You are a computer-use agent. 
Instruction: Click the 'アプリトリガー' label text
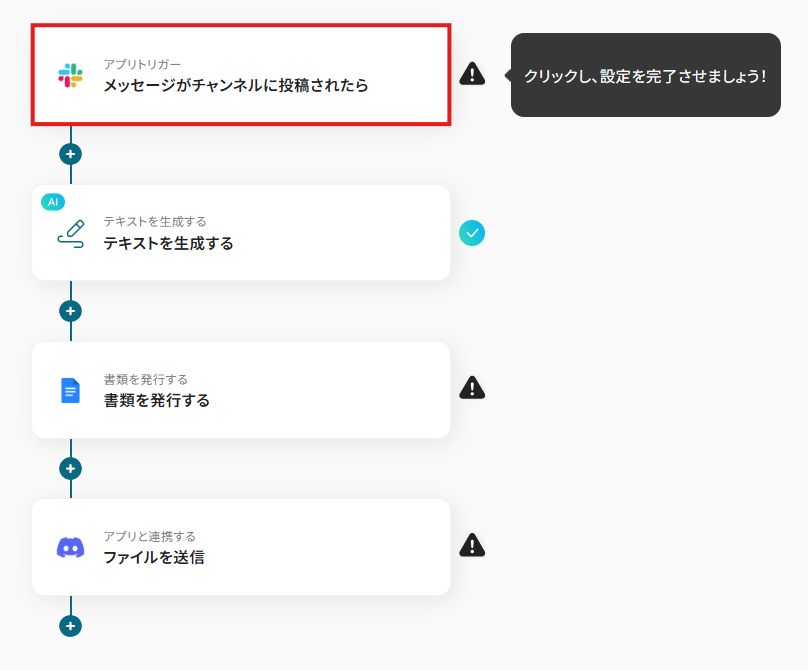(x=142, y=64)
